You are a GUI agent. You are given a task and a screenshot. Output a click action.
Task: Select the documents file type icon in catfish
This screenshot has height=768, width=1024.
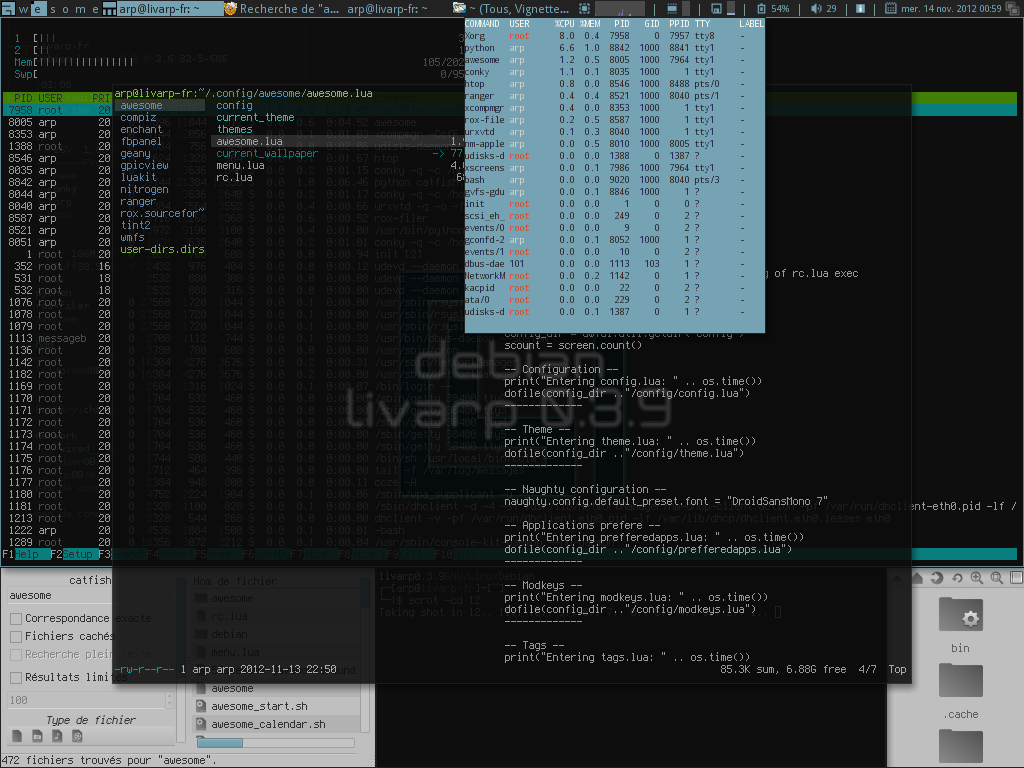(17, 736)
